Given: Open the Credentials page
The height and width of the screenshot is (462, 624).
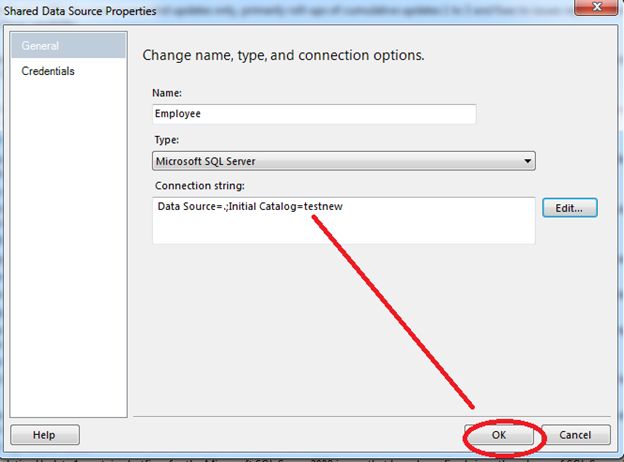Looking at the screenshot, I should point(48,71).
